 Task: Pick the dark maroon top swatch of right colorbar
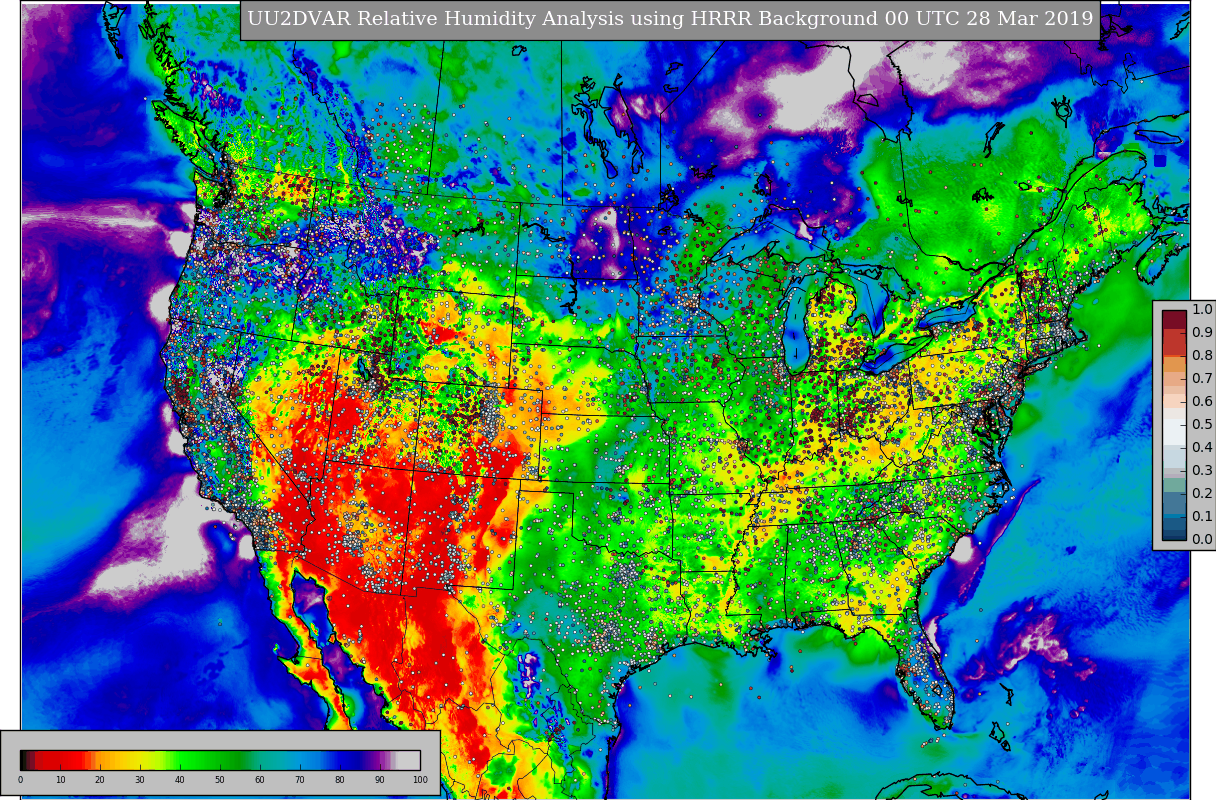1174,318
